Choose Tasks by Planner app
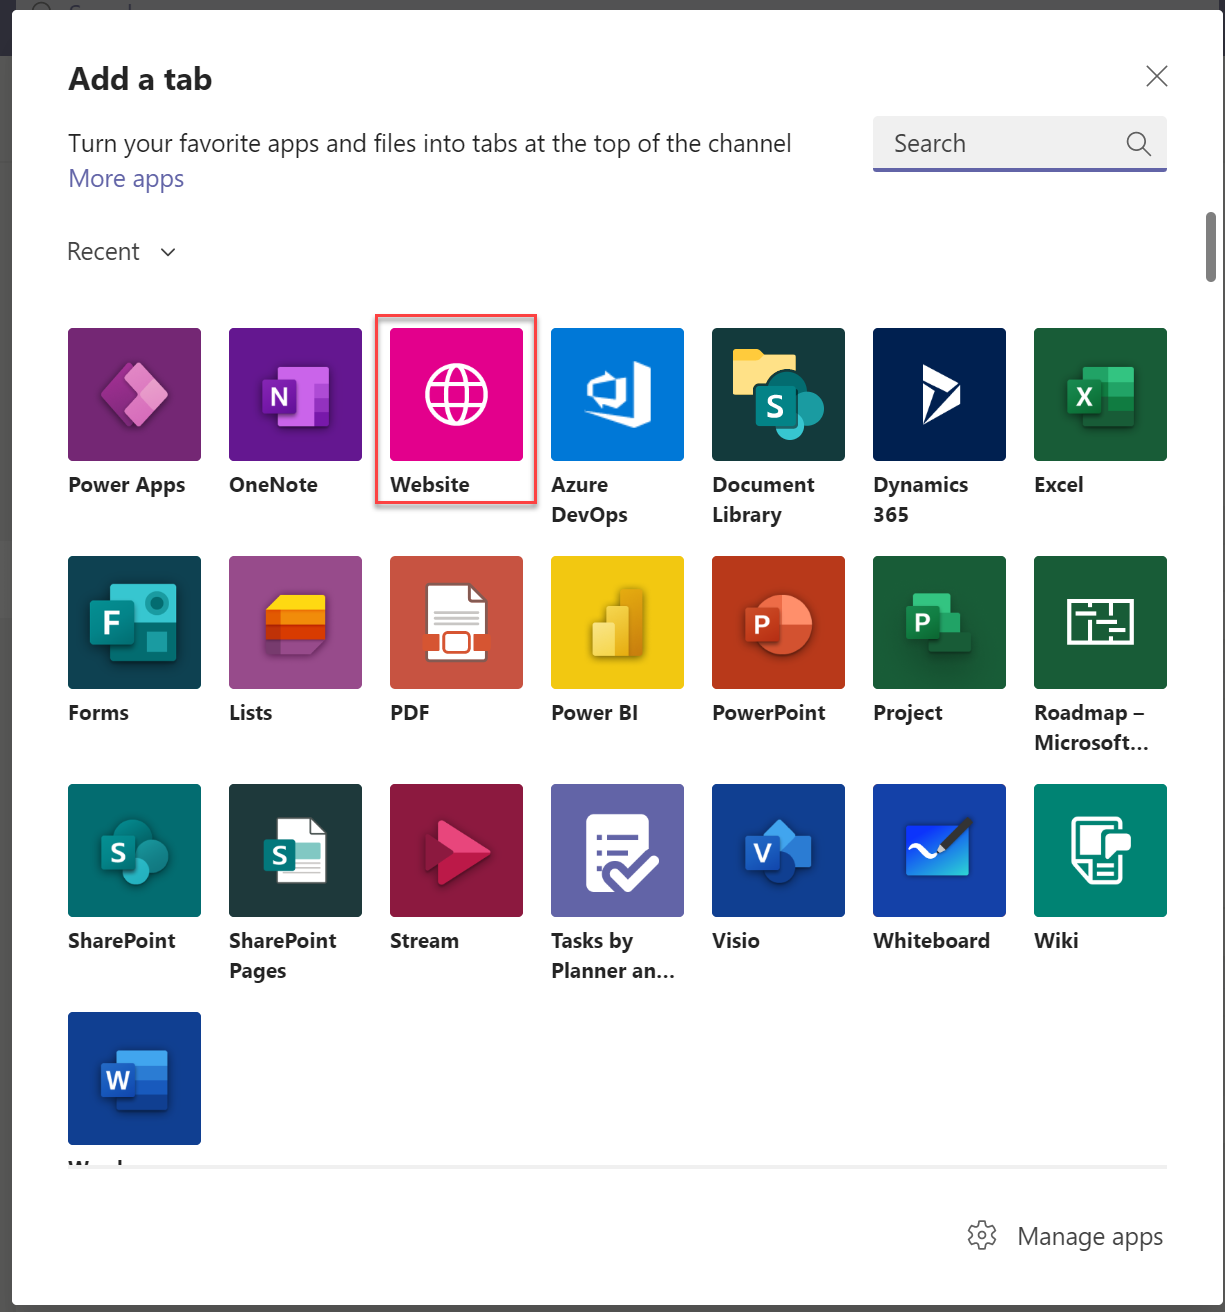Viewport: 1225px width, 1312px height. point(617,851)
